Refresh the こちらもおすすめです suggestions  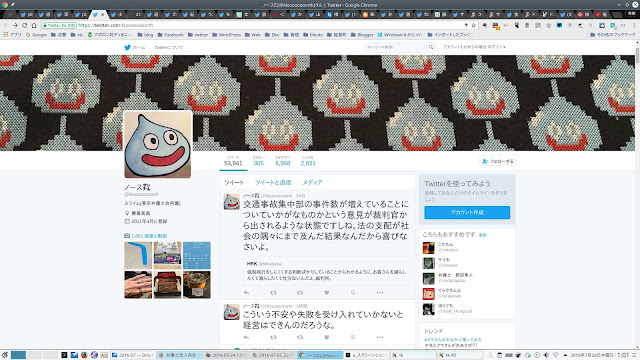[x=483, y=235]
